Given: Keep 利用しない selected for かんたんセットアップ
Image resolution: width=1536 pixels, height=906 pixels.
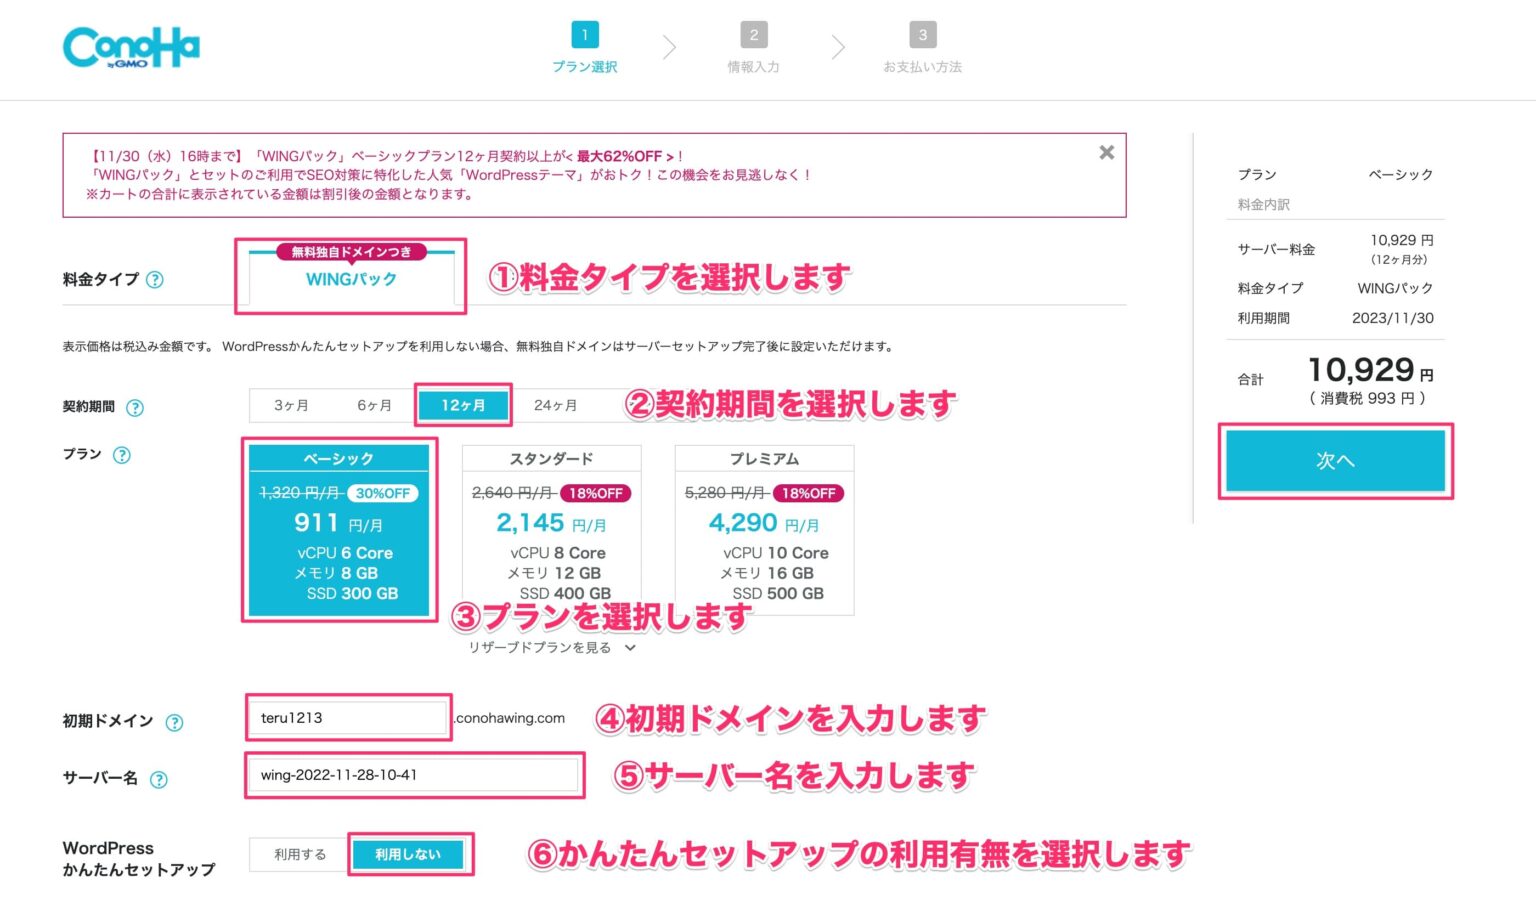Looking at the screenshot, I should point(408,855).
